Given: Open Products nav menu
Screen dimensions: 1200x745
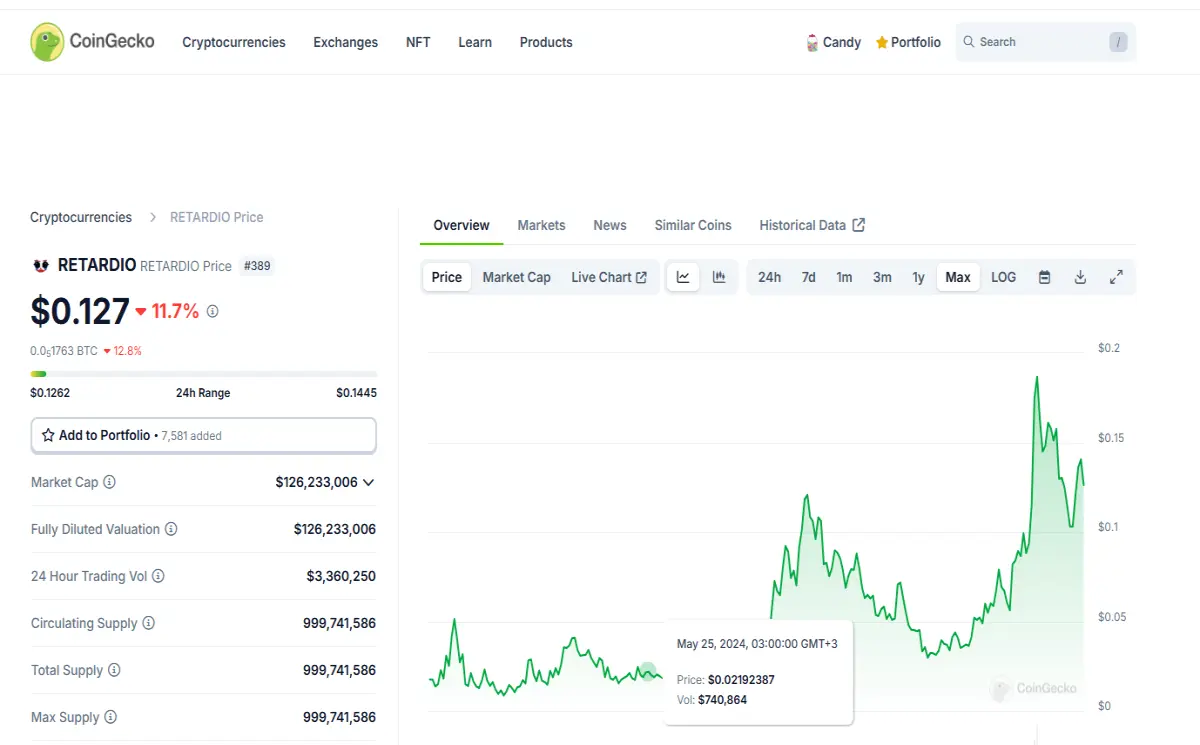Looking at the screenshot, I should coord(546,42).
